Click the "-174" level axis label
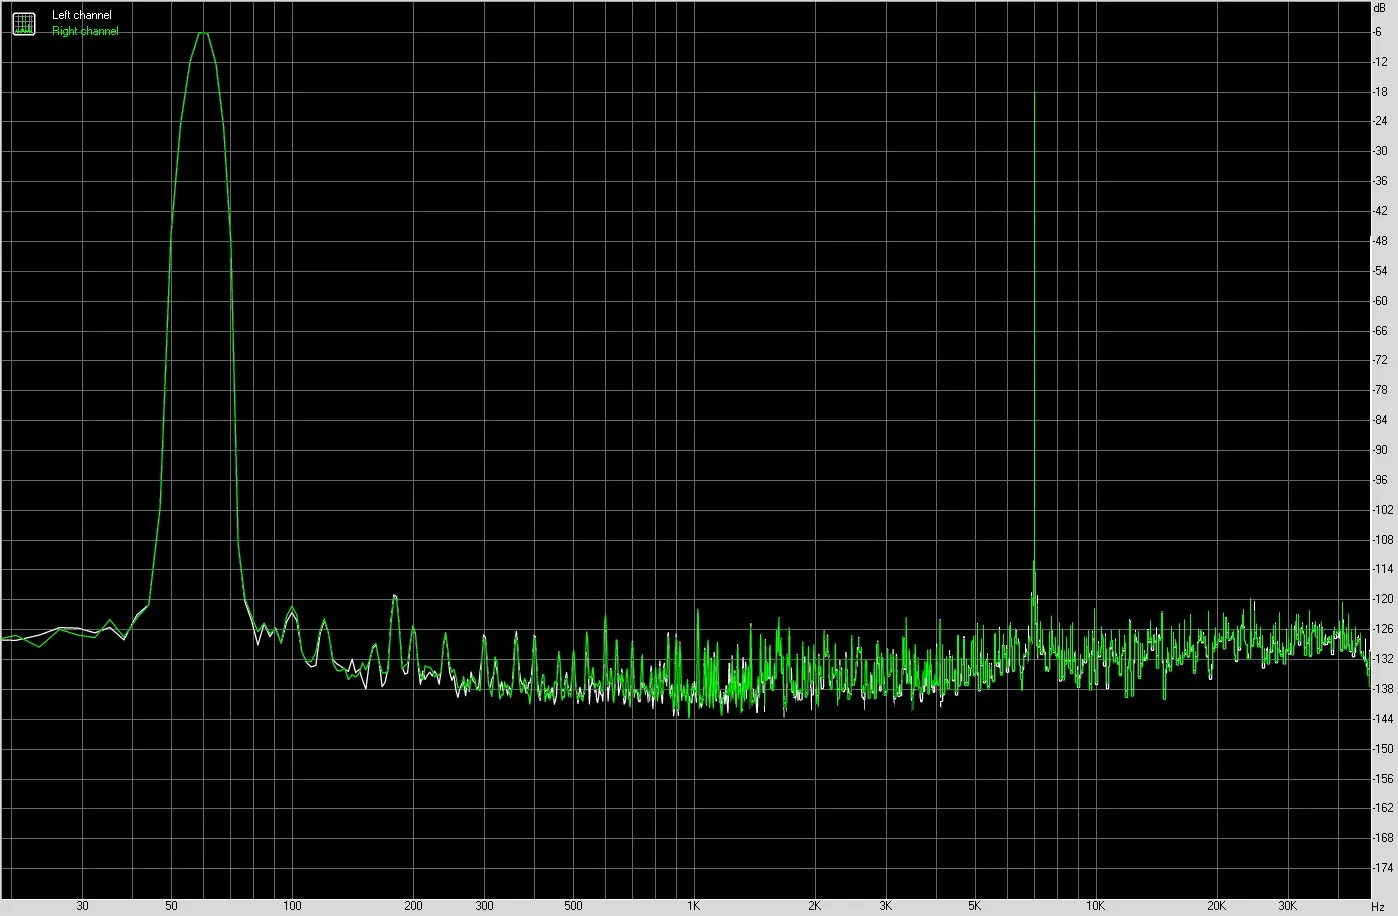Screen dimensions: 1398x916 click(x=1383, y=868)
